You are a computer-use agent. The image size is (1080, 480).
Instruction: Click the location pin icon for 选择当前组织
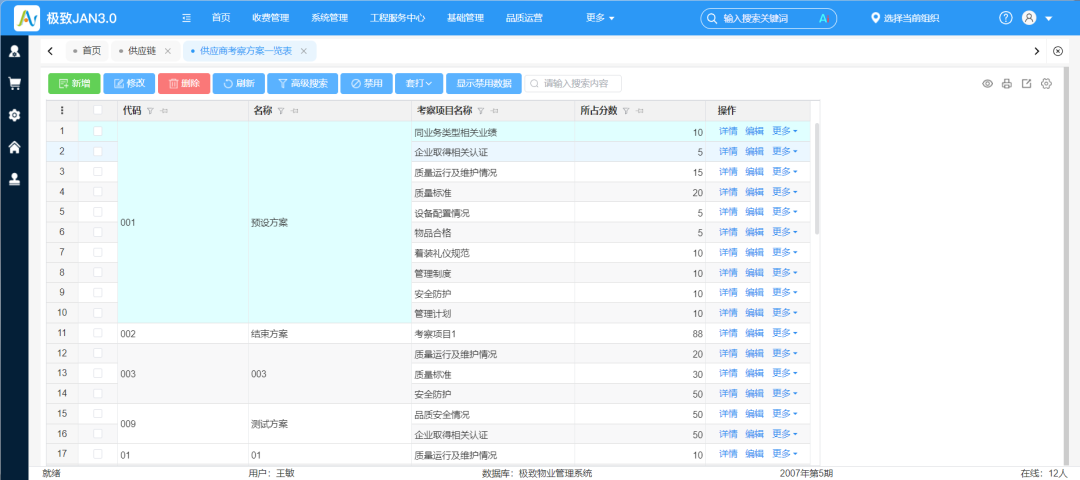coord(875,18)
